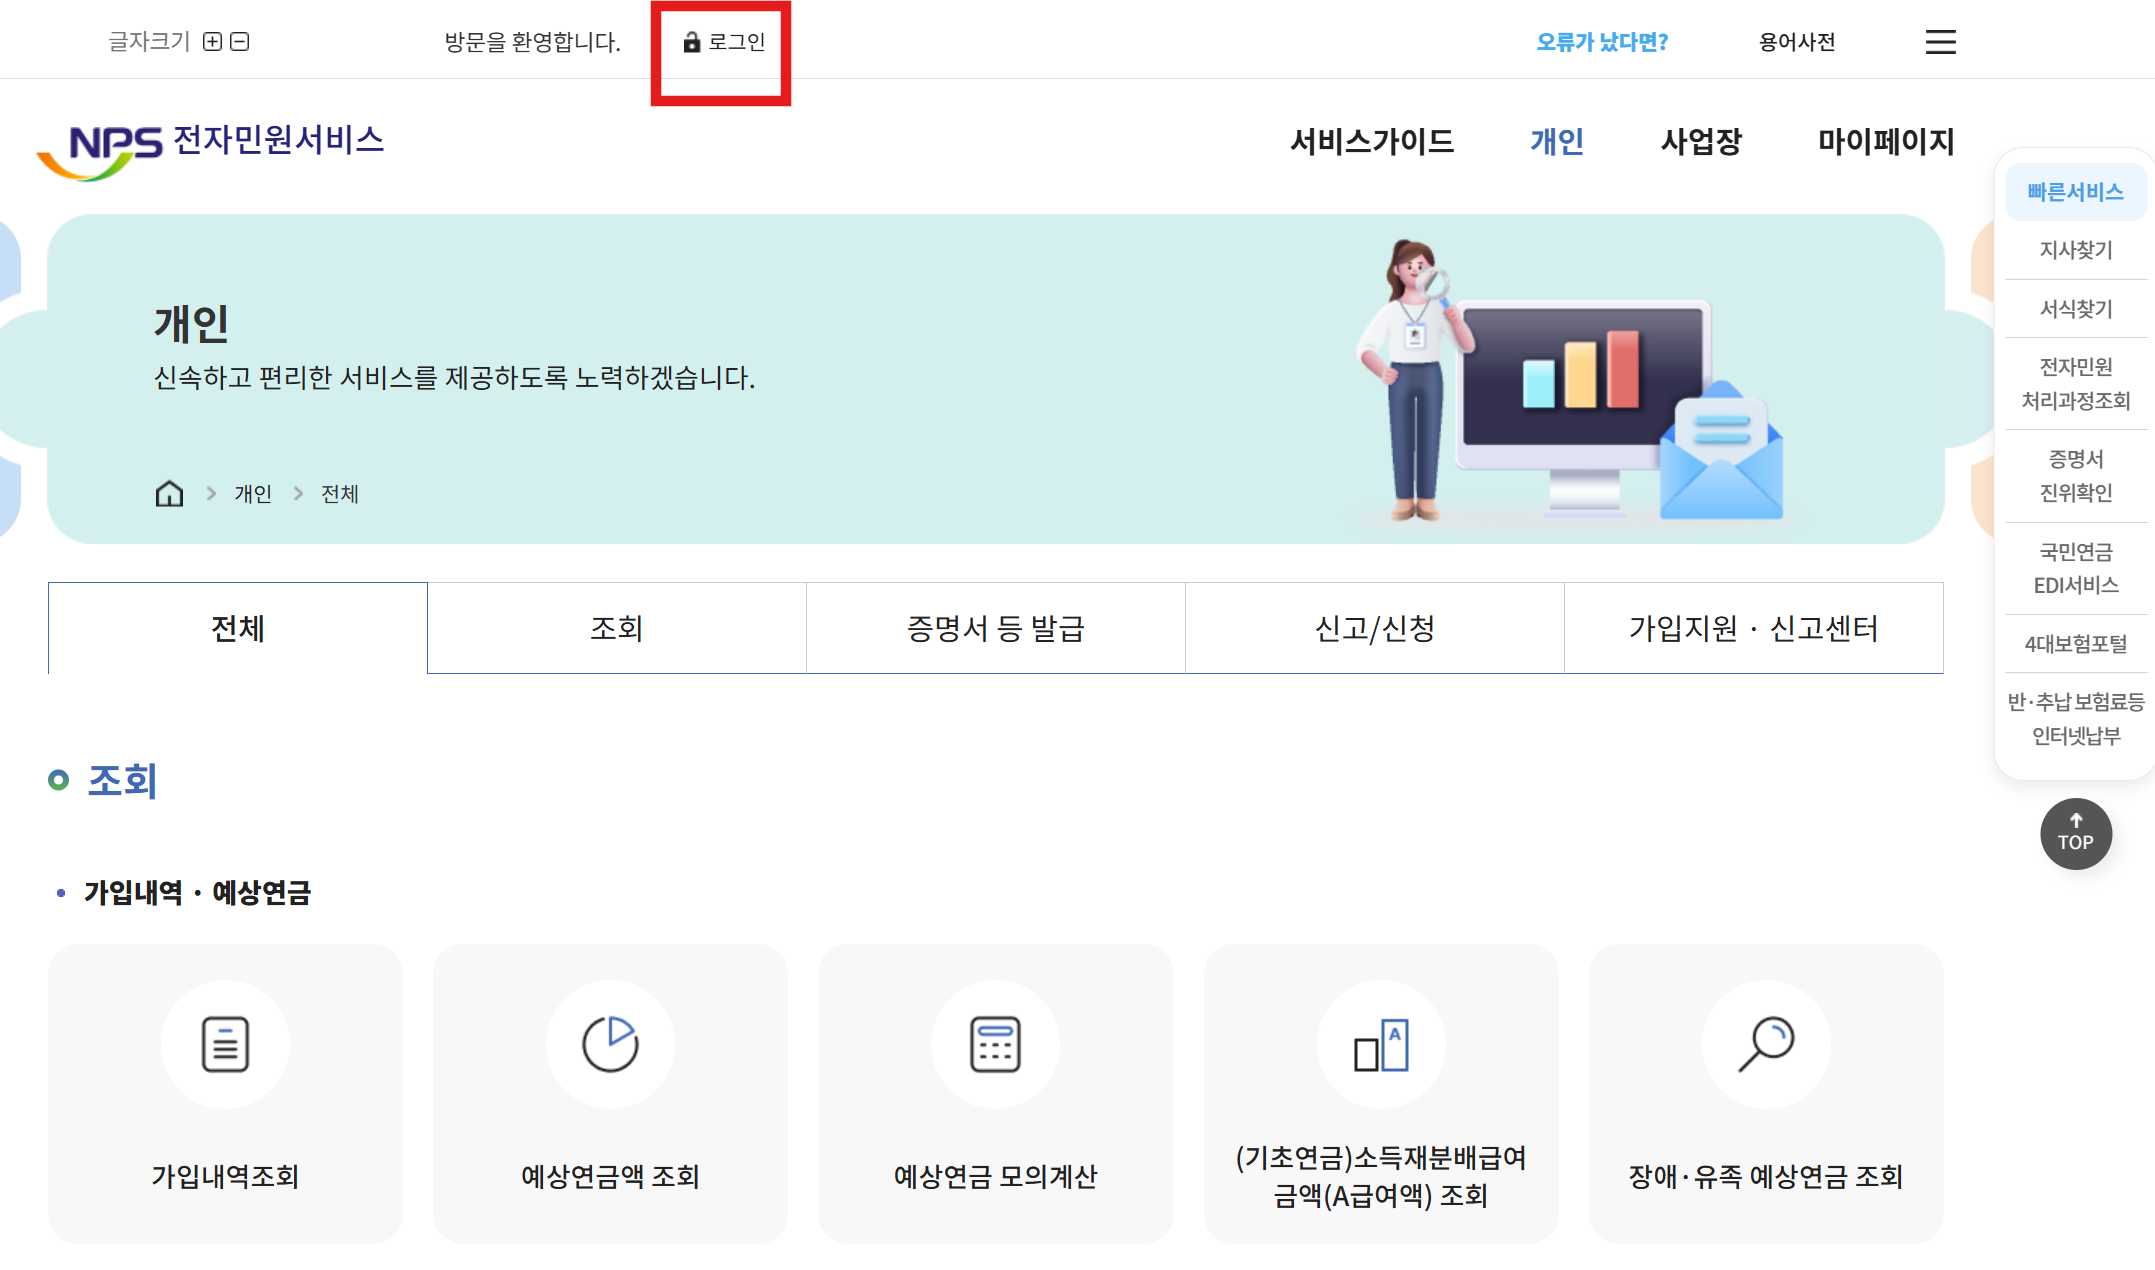The image size is (2155, 1270).
Task: Select the 예상연금액 조회 pie chart icon
Action: click(x=609, y=1044)
